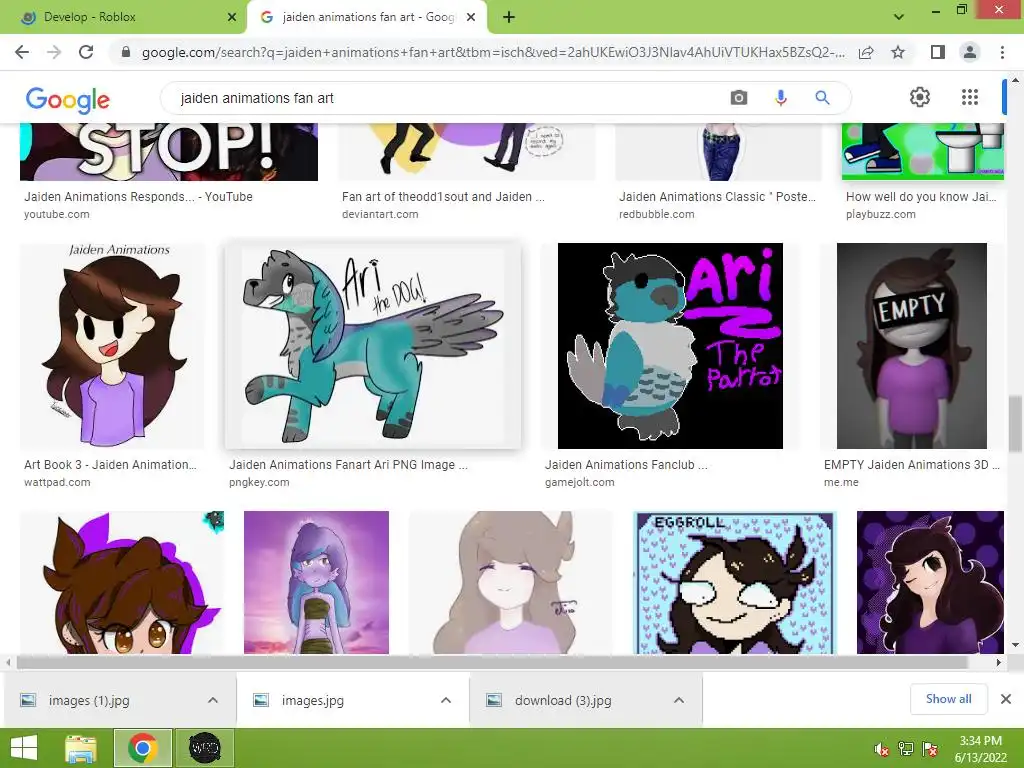Open a new browser tab
Image resolution: width=1024 pixels, height=768 pixels.
click(509, 17)
